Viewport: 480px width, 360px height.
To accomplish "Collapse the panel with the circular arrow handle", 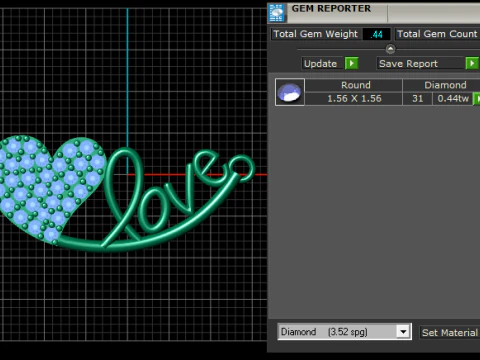I will point(390,49).
